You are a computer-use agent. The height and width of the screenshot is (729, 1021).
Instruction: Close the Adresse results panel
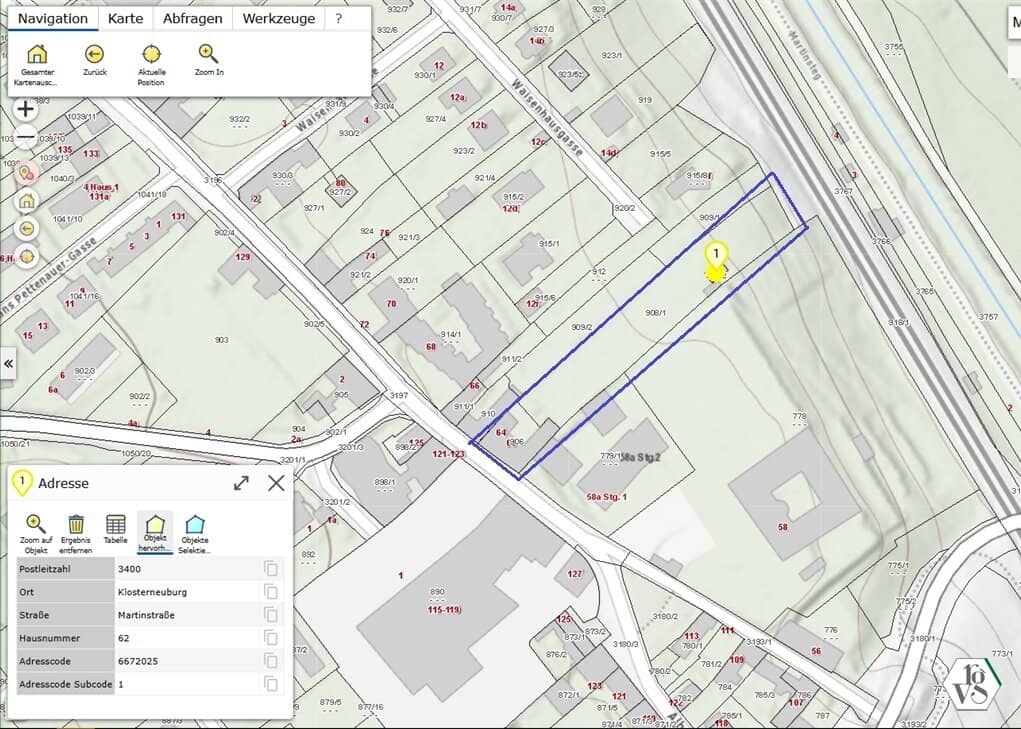(276, 483)
